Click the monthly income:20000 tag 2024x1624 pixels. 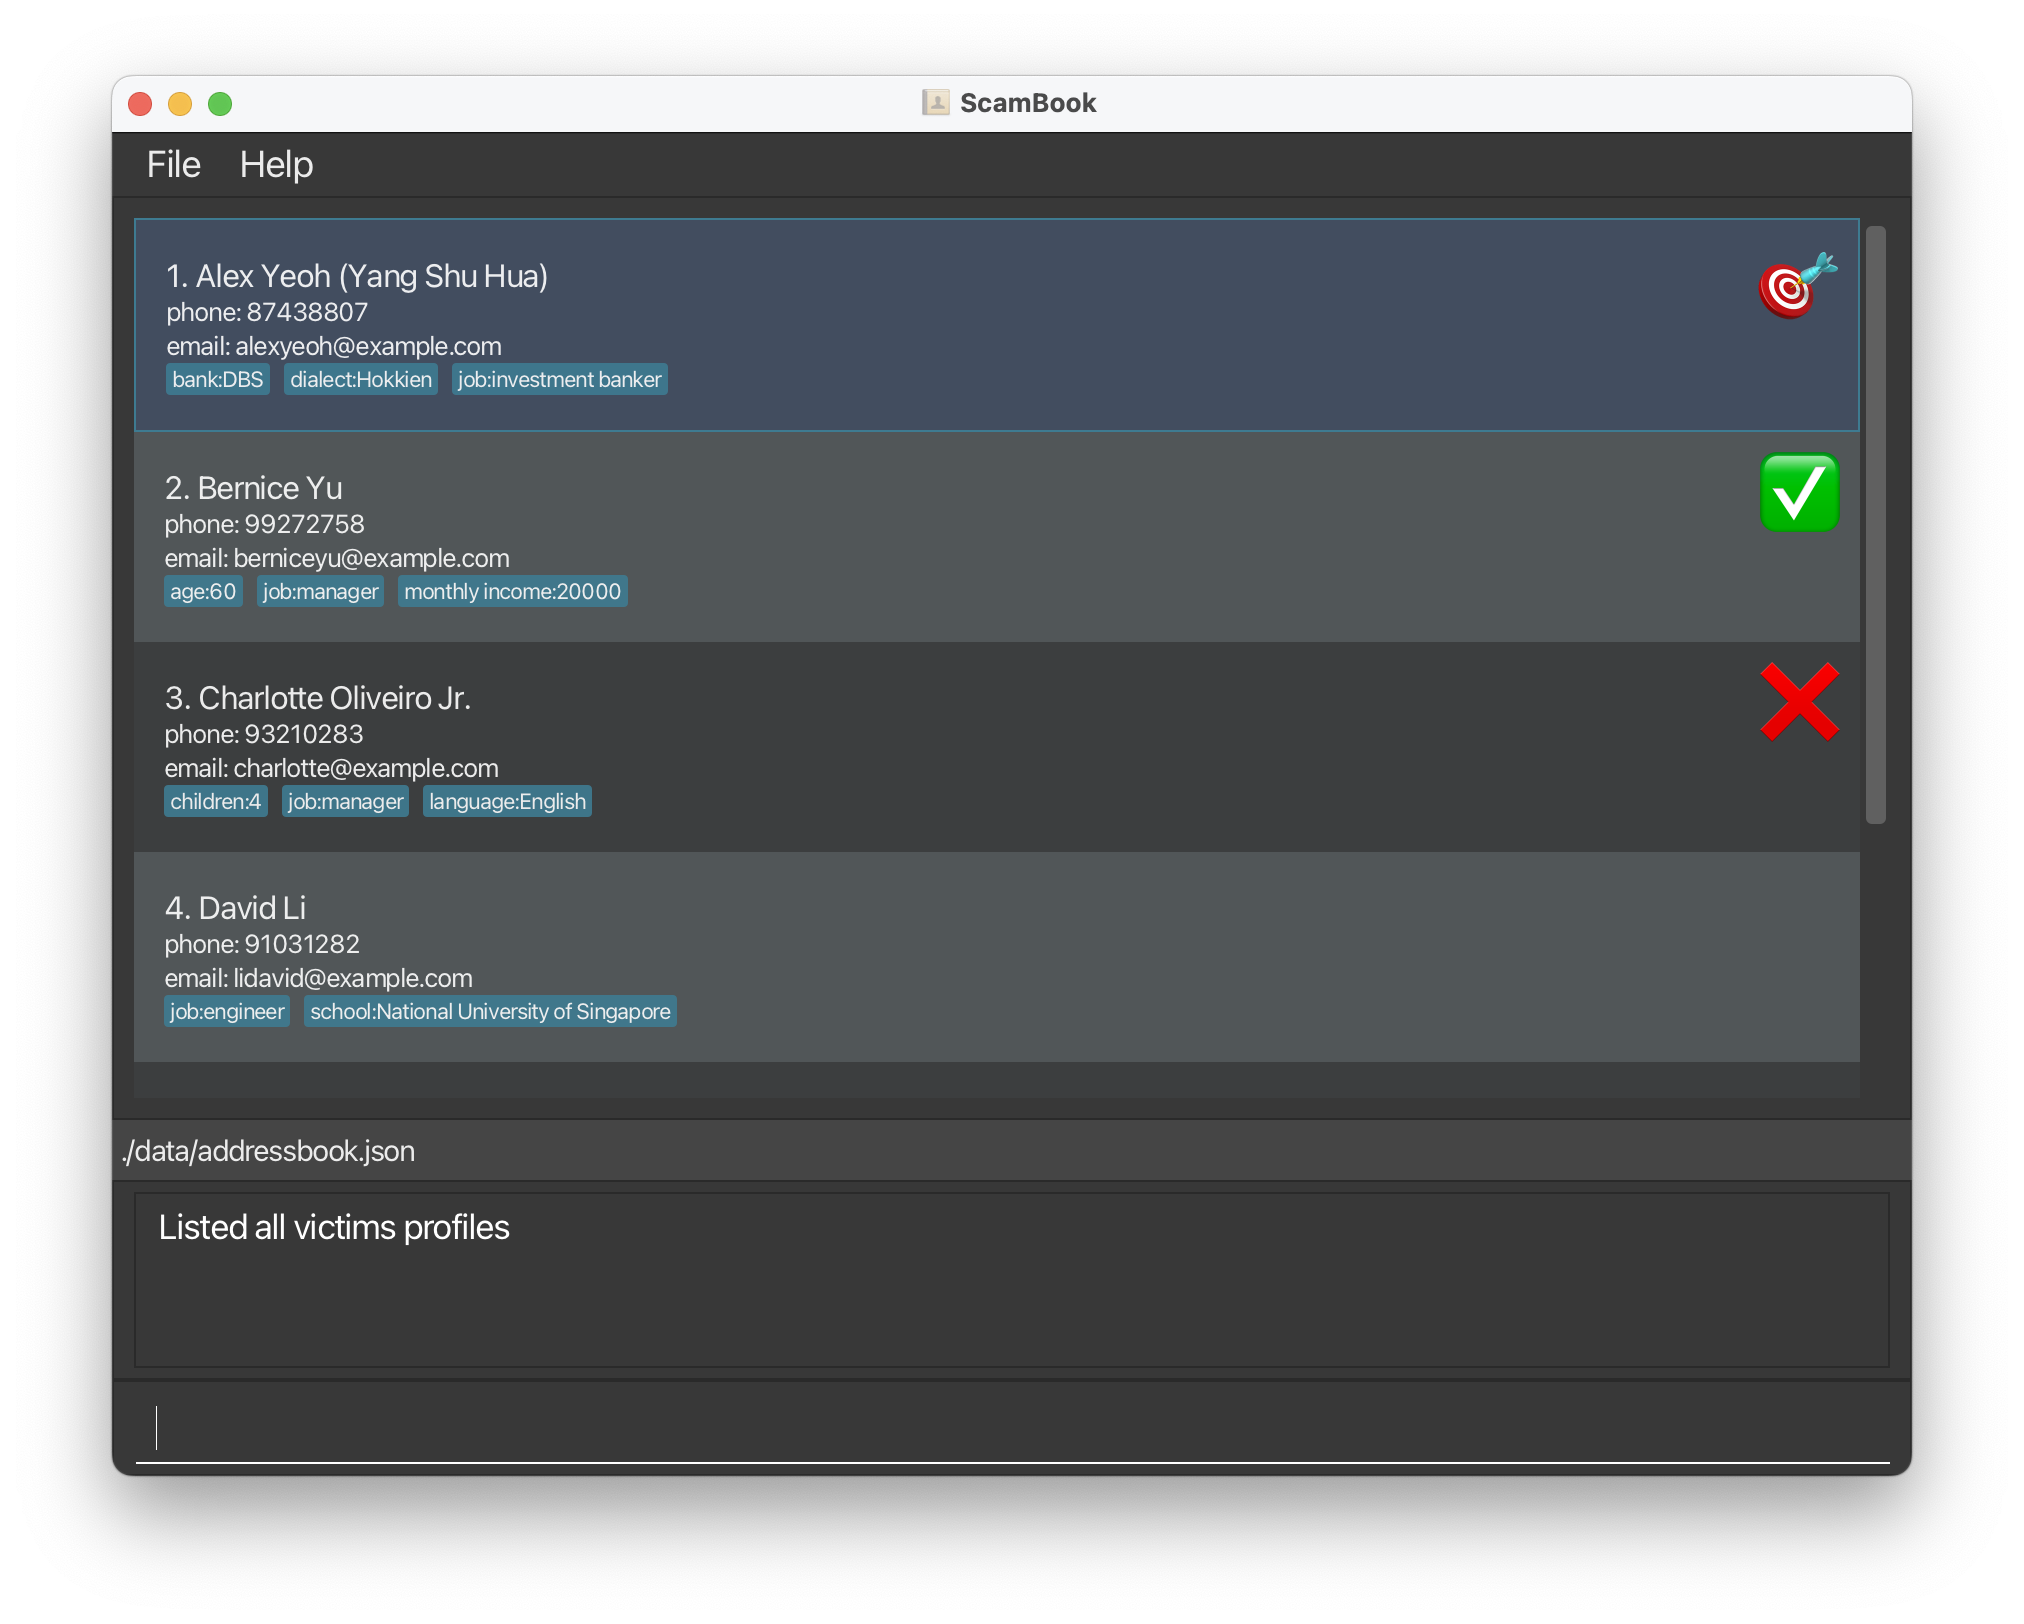click(x=512, y=592)
